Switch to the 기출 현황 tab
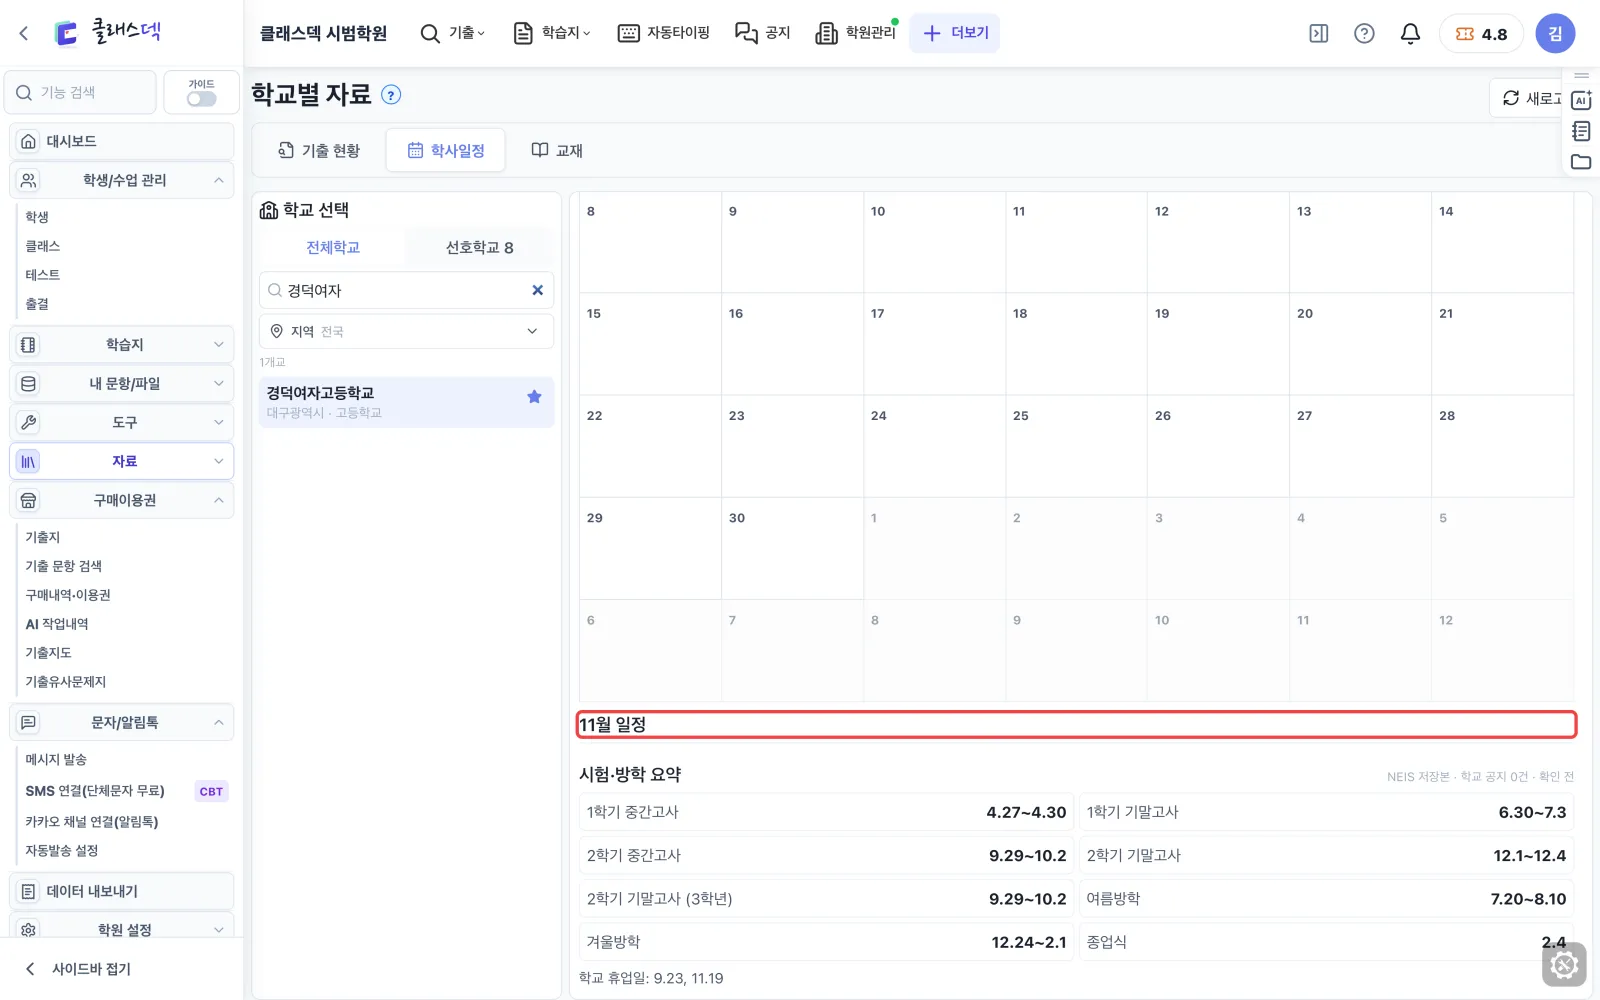1600x1000 pixels. pos(319,150)
